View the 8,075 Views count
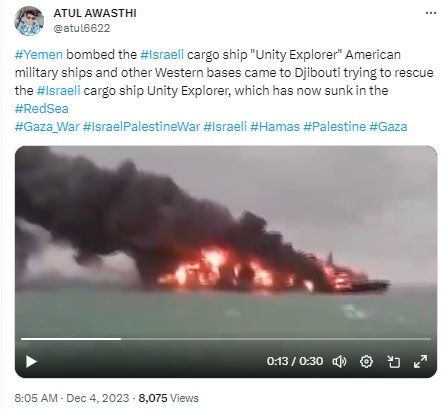 168,398
